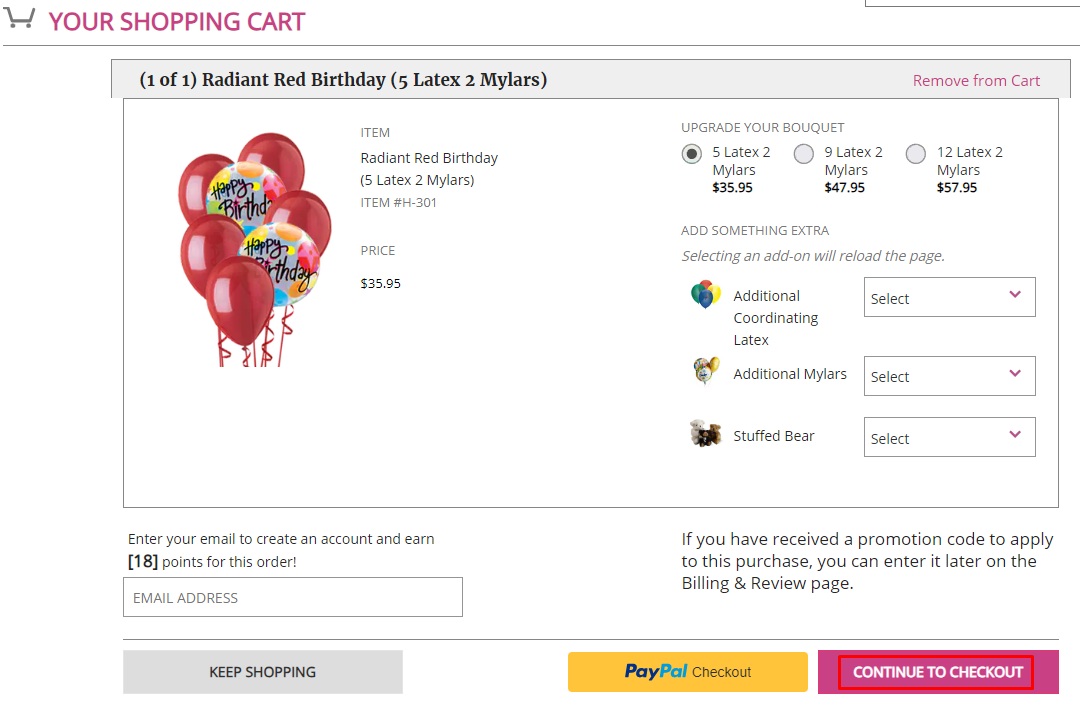The height and width of the screenshot is (708, 1080).
Task: Click the Radiant Red Birthday item title bar
Action: [343, 80]
